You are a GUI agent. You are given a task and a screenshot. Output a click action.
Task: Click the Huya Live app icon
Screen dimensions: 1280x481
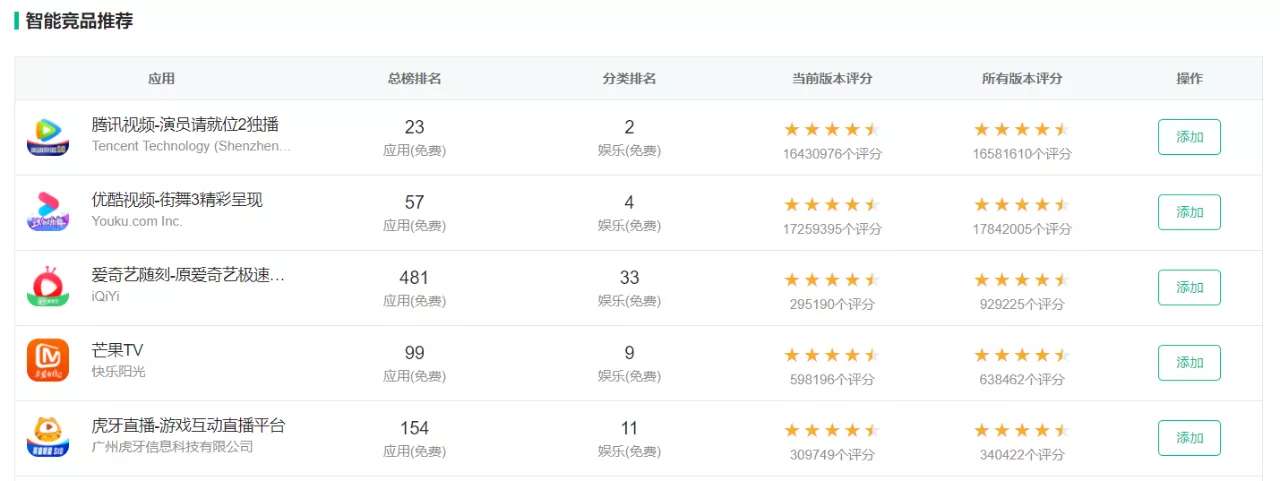pyautogui.click(x=48, y=437)
